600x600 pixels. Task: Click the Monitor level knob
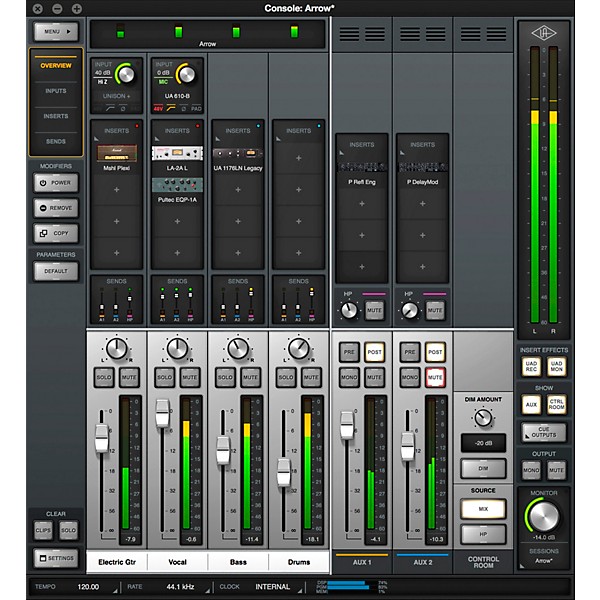point(544,516)
